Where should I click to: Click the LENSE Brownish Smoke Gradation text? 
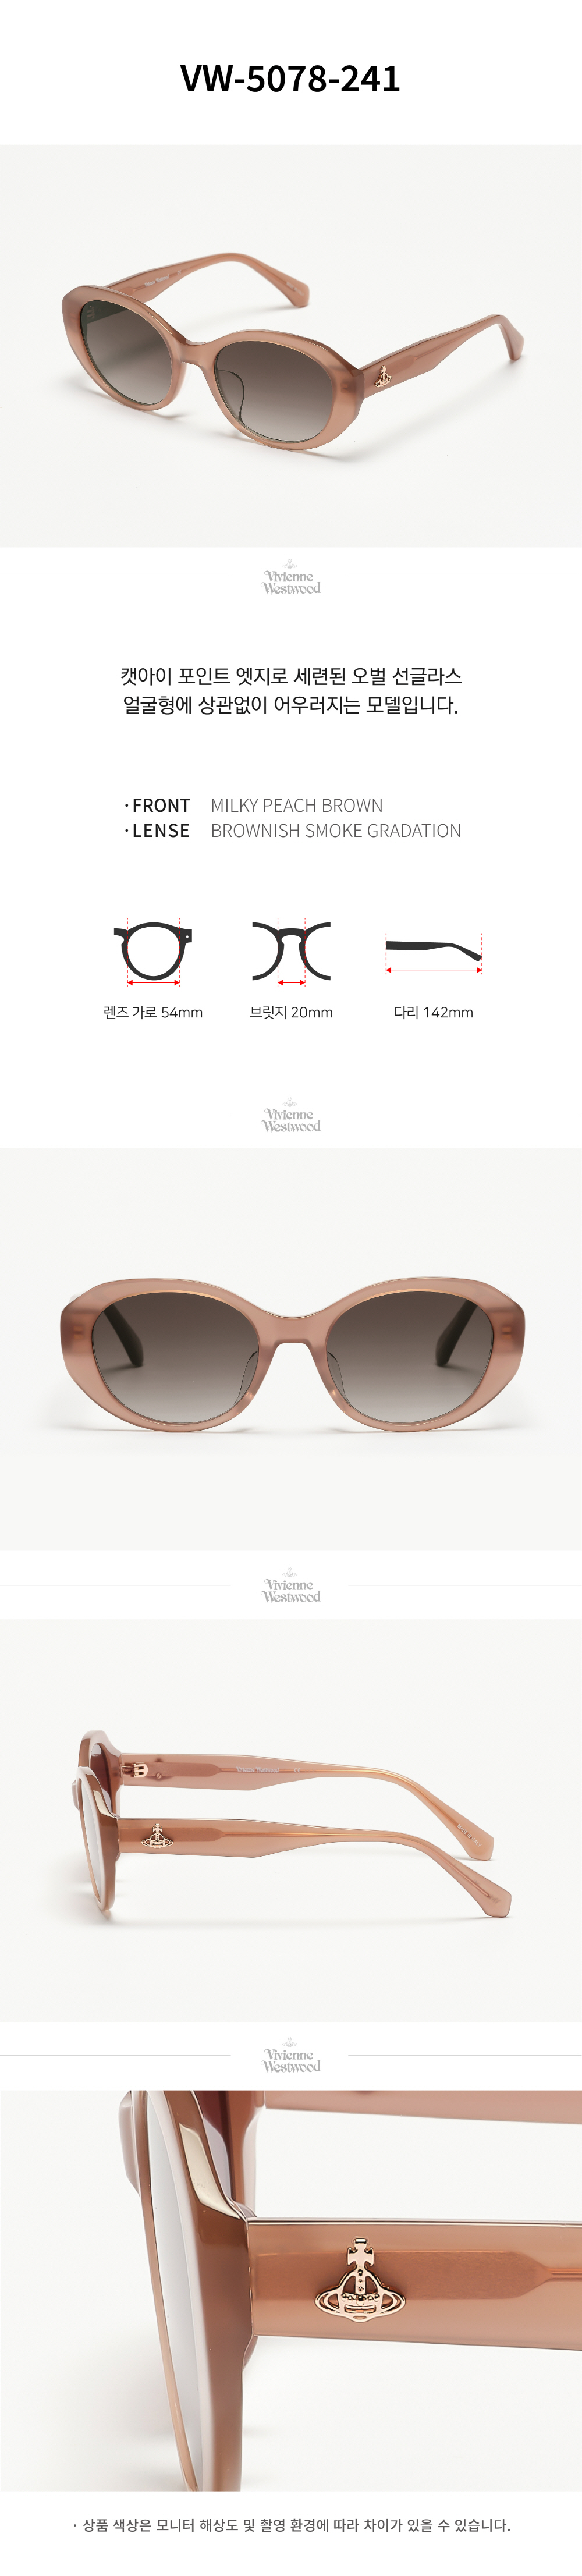(x=292, y=831)
